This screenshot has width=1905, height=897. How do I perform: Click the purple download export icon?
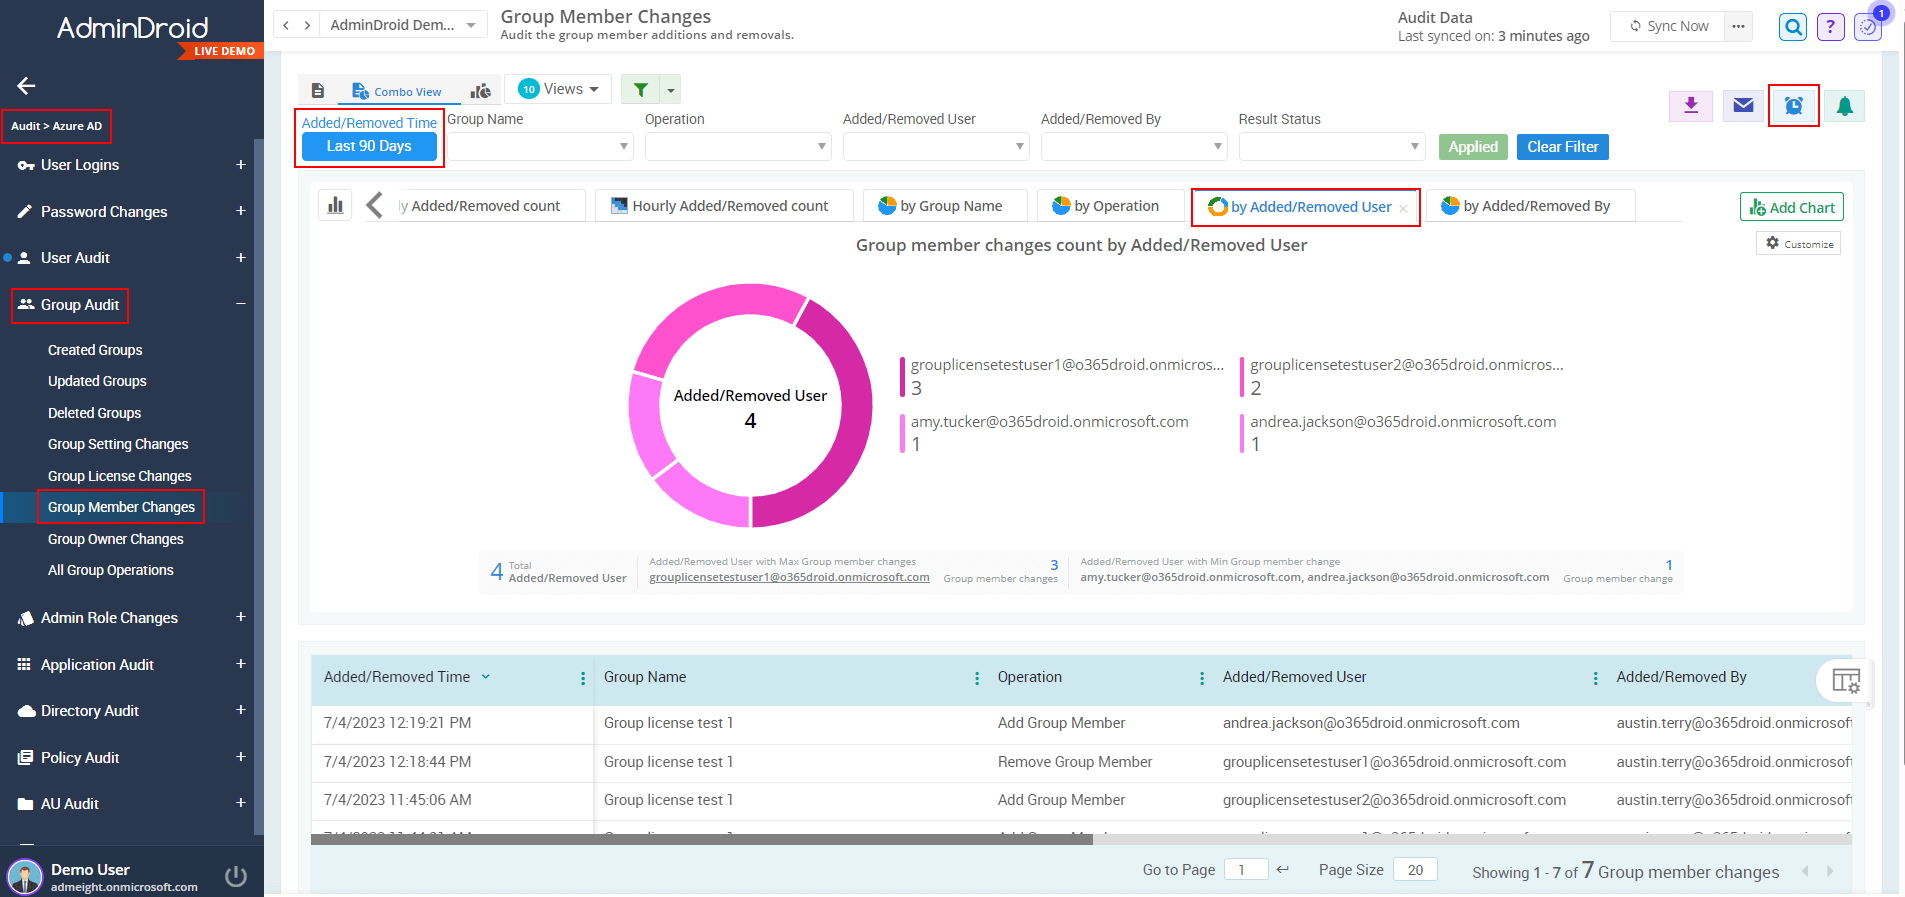pyautogui.click(x=1691, y=106)
